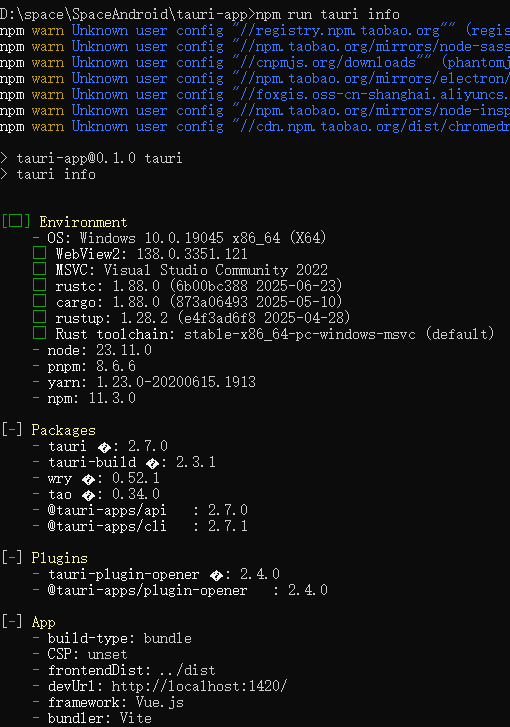Click the 'App' section heading
This screenshot has width=510, height=727.
click(x=44, y=622)
